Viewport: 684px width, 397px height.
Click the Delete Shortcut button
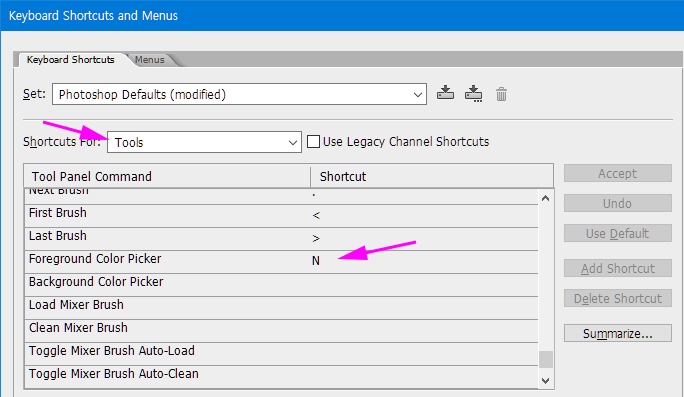click(617, 298)
